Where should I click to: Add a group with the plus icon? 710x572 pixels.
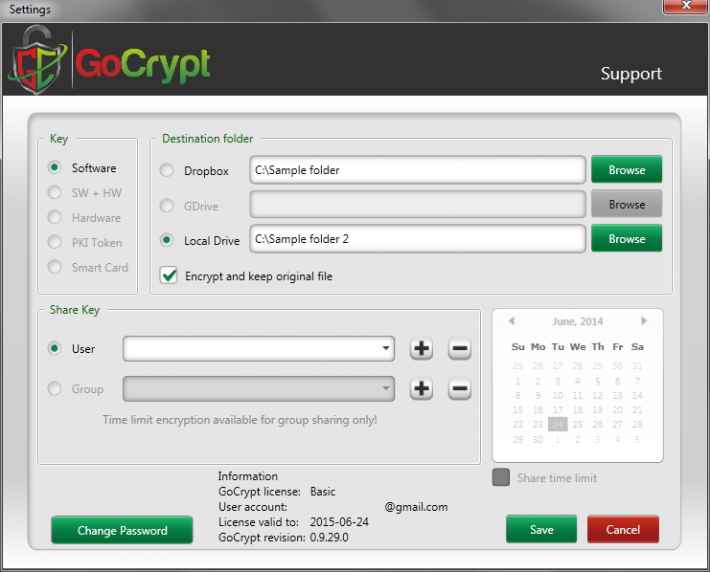(x=421, y=389)
